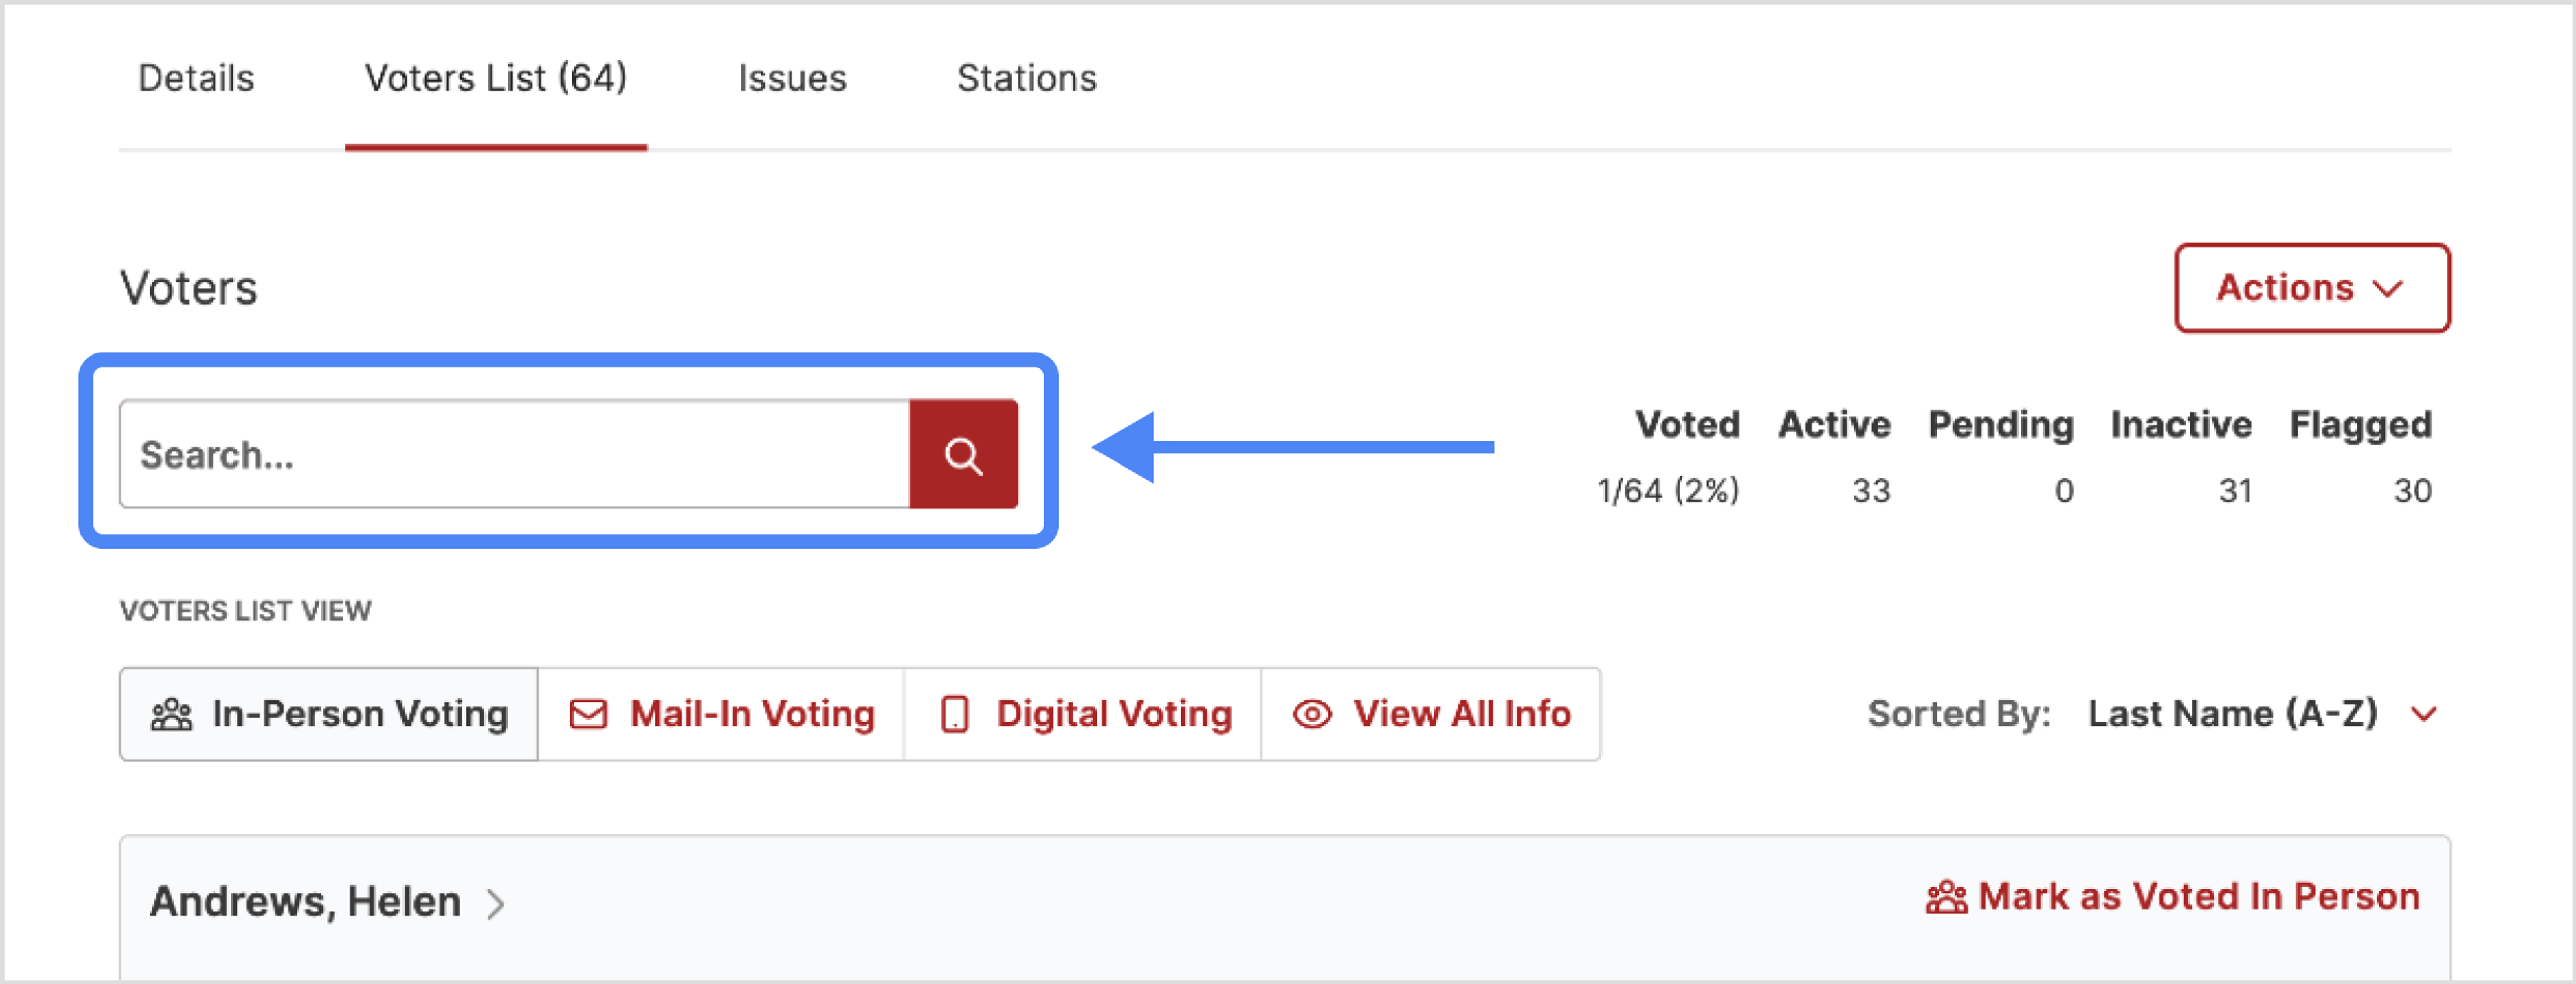Click the people icon beside In-Person Voting
The image size is (2576, 984).
tap(171, 714)
